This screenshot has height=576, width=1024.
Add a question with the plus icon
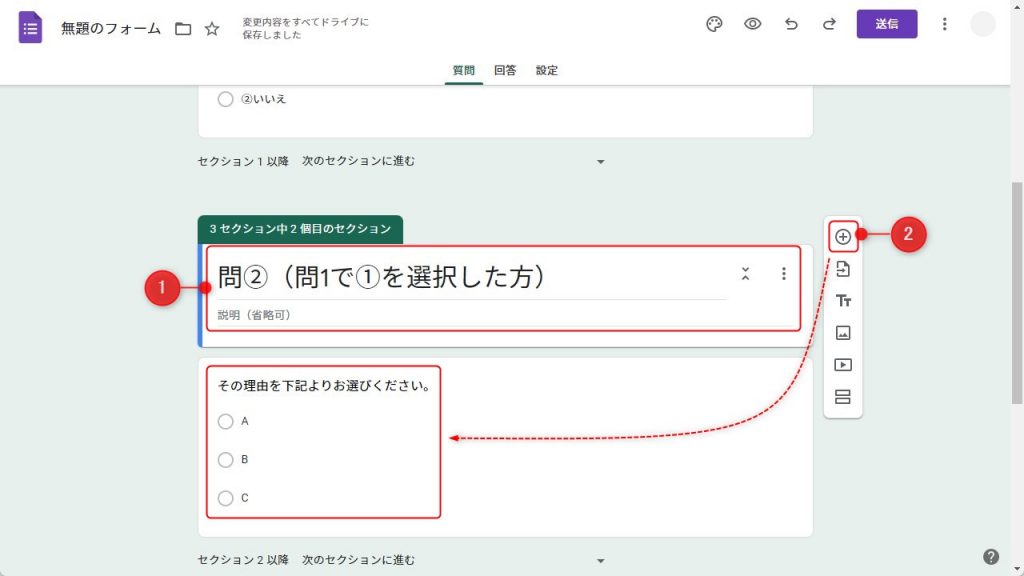(x=842, y=236)
